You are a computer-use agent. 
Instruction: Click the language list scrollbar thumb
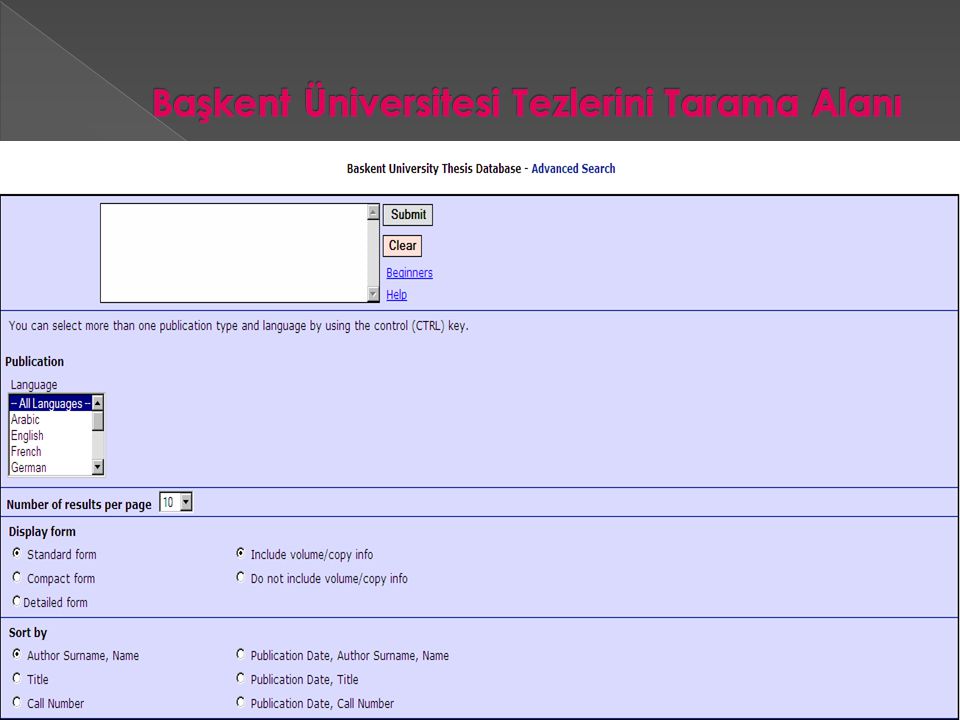(97, 421)
